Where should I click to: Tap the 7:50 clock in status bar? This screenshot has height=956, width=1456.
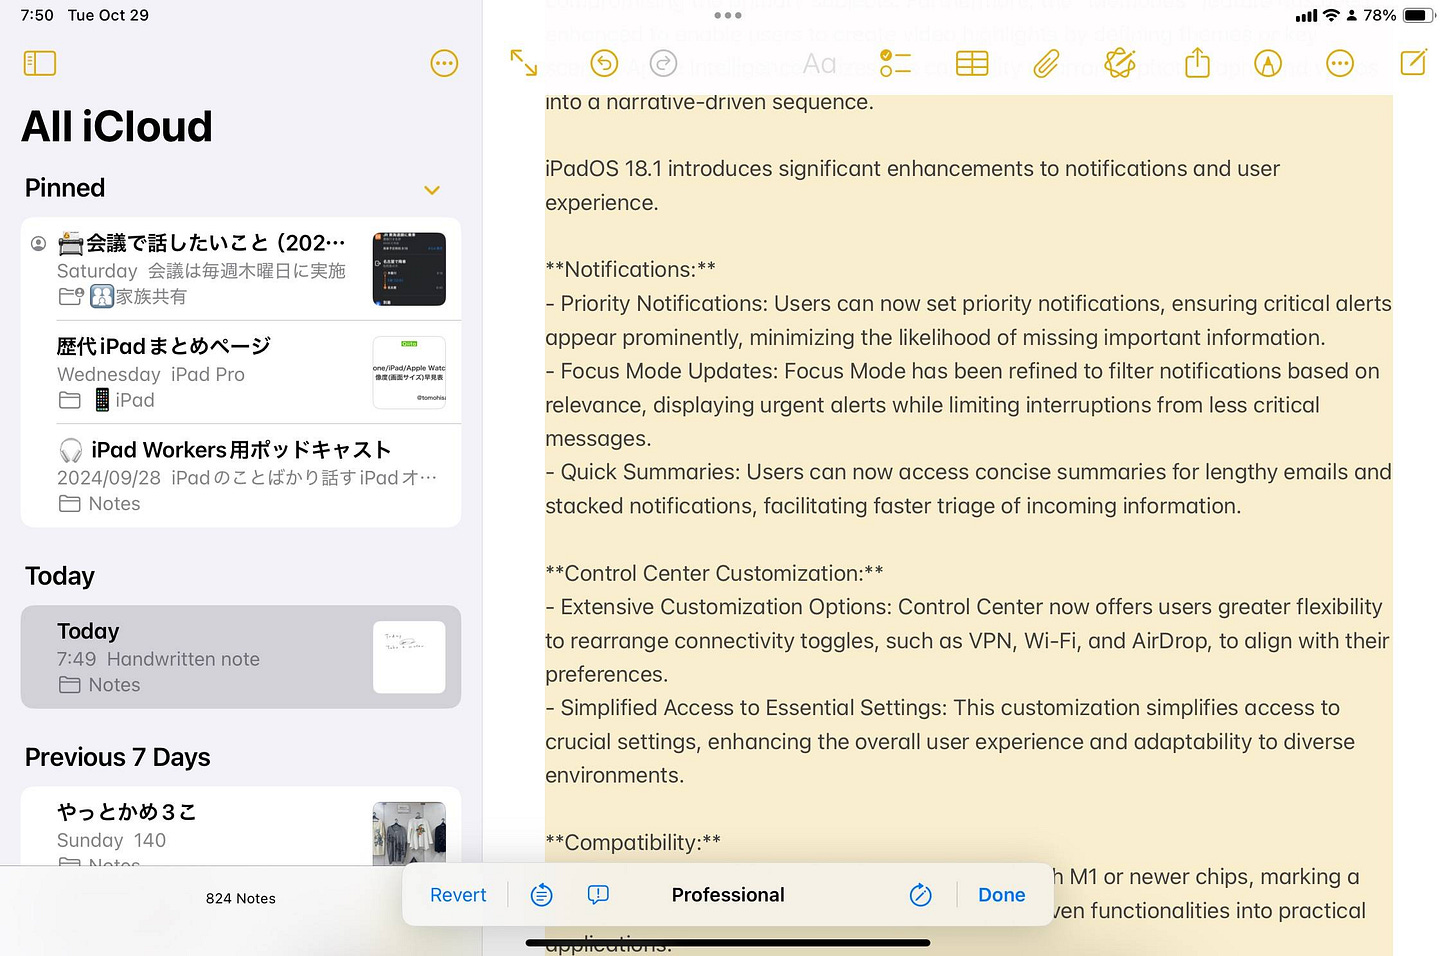37,15
